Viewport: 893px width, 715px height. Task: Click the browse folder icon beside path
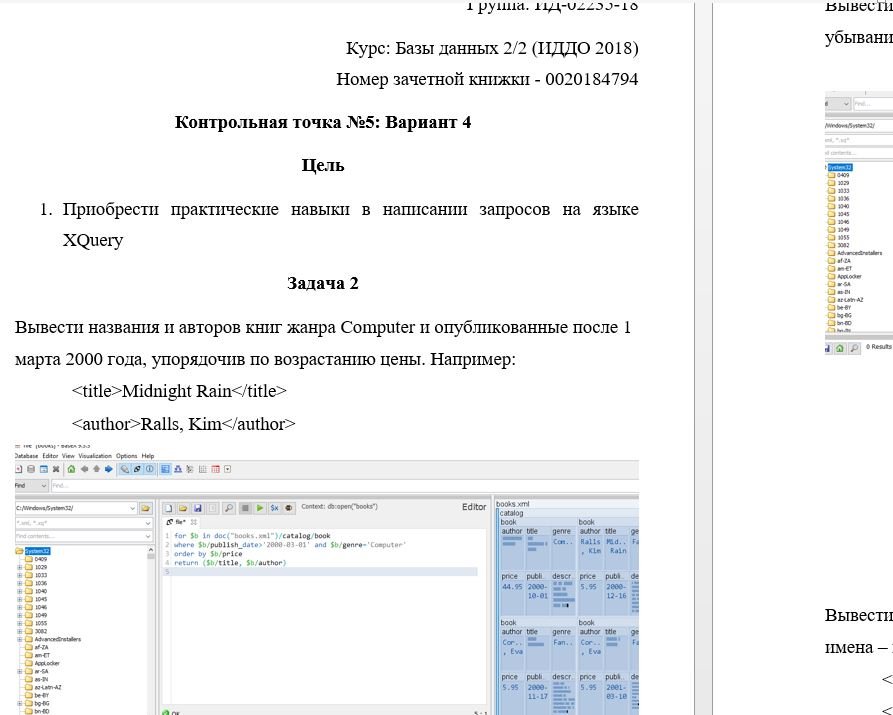[146, 508]
